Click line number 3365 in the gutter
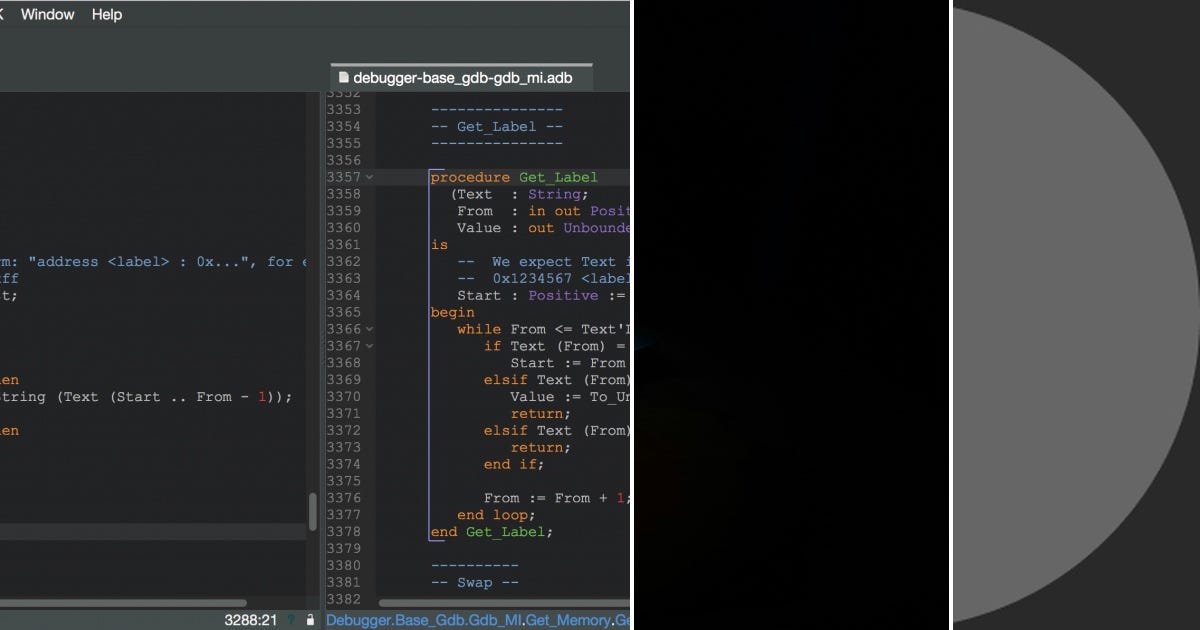 (x=343, y=312)
